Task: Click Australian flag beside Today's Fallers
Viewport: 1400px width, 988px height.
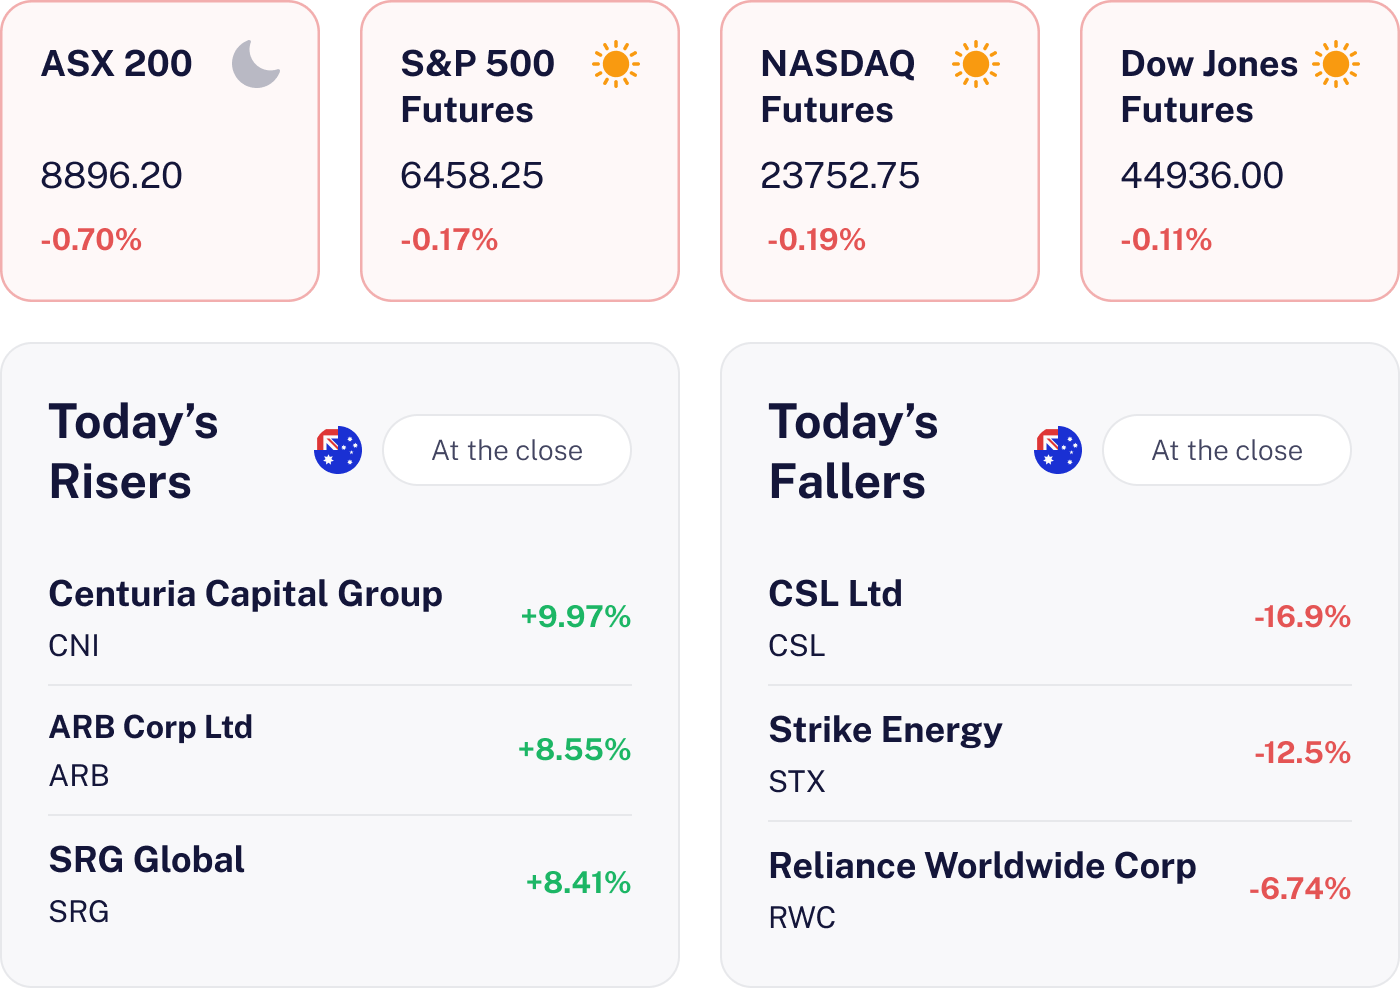Action: click(1058, 450)
